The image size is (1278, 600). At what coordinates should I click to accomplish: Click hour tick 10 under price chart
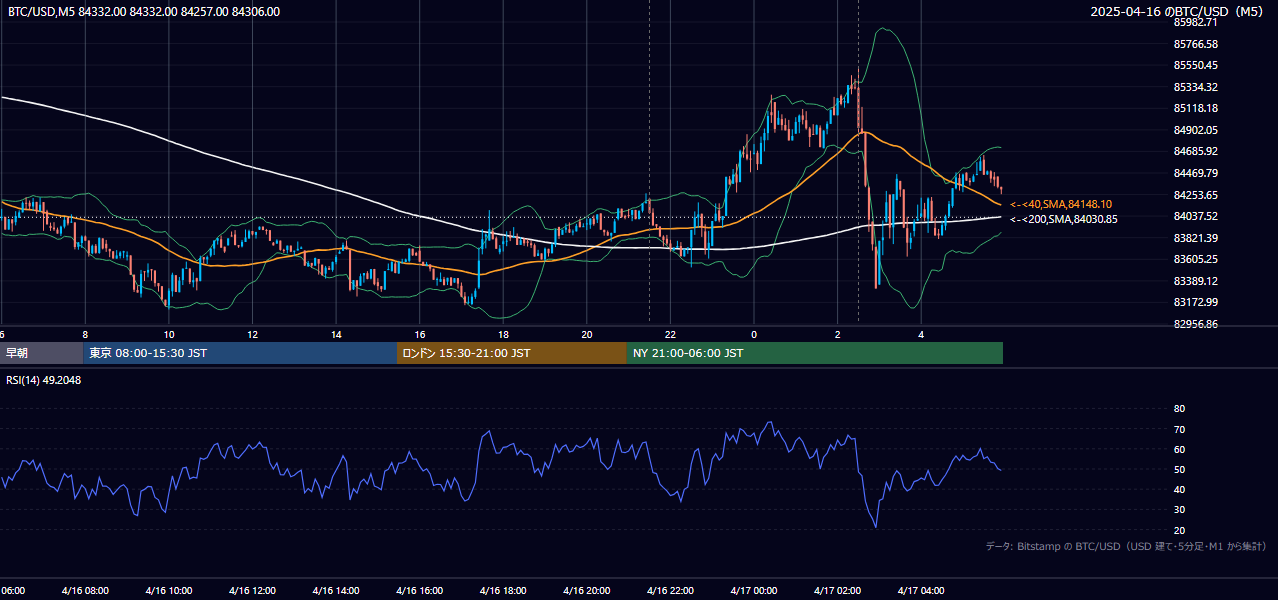point(168,334)
